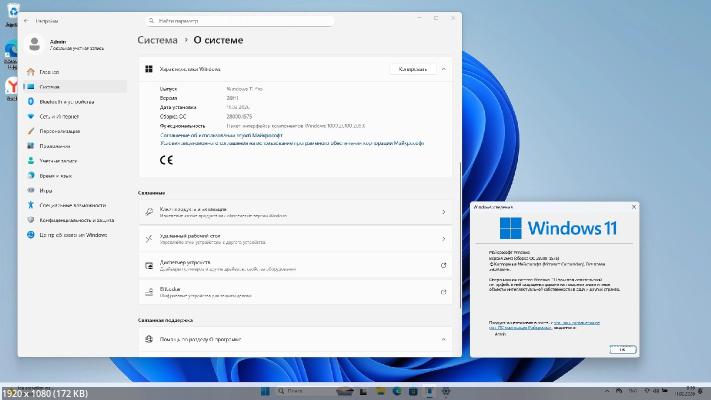Click the Копировать button

[x=412, y=69]
